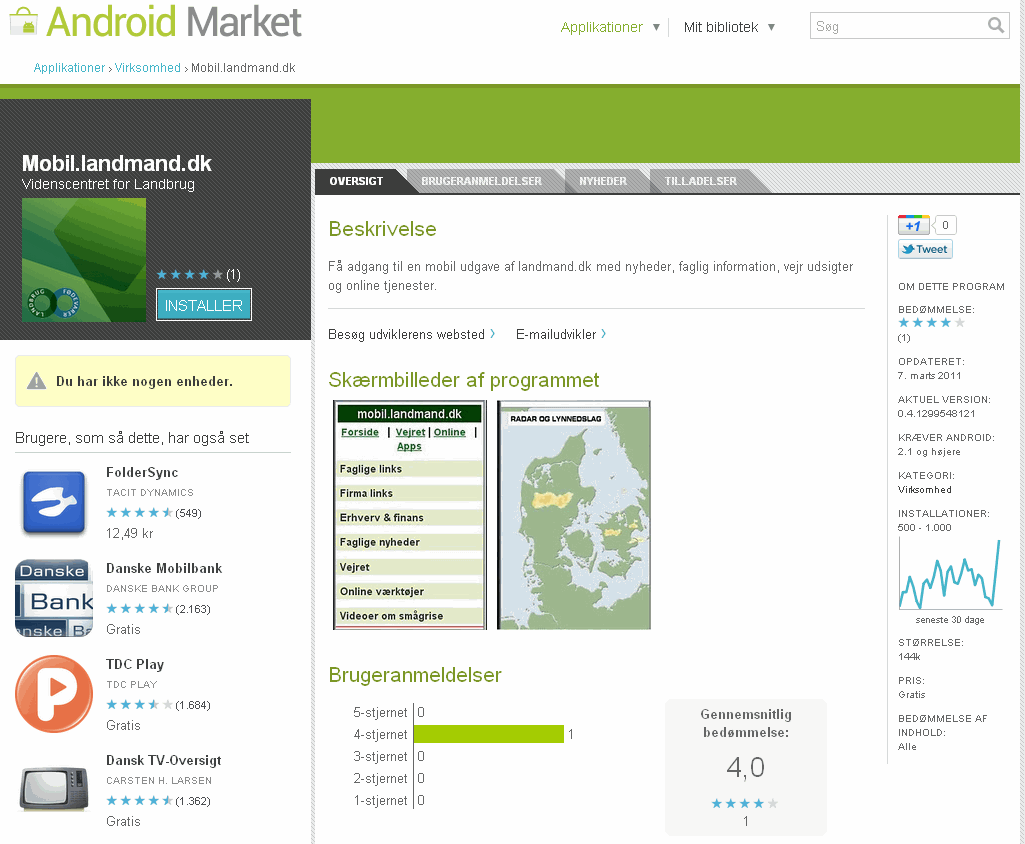1025x844 pixels.
Task: Share the app with Tweet button
Action: pos(925,250)
